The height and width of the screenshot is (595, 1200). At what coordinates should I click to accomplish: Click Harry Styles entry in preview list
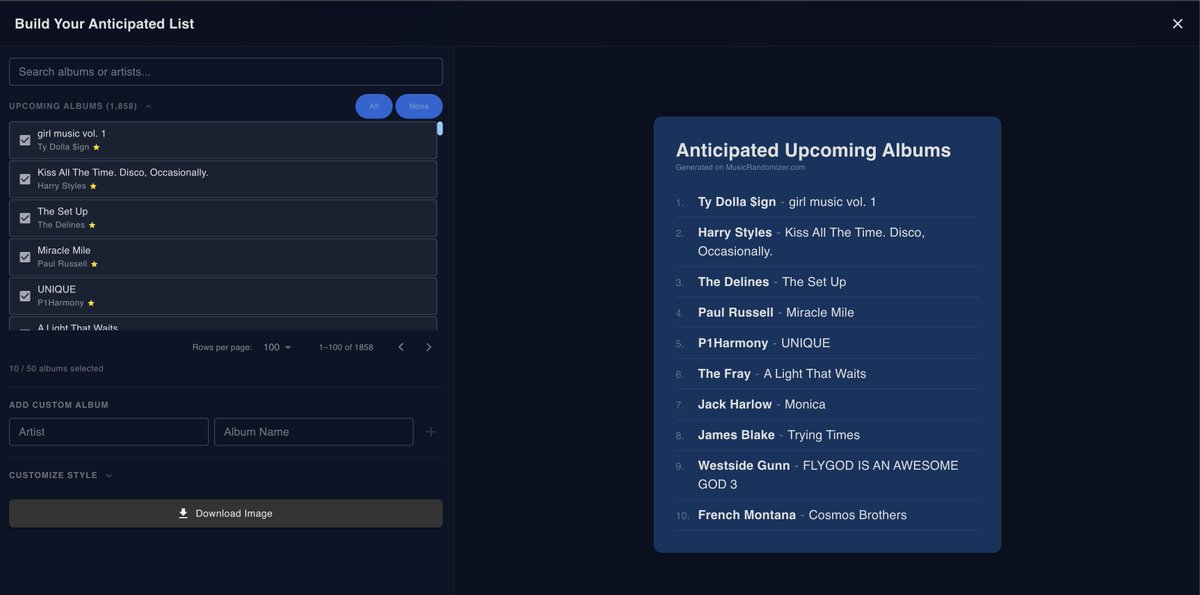(828, 242)
